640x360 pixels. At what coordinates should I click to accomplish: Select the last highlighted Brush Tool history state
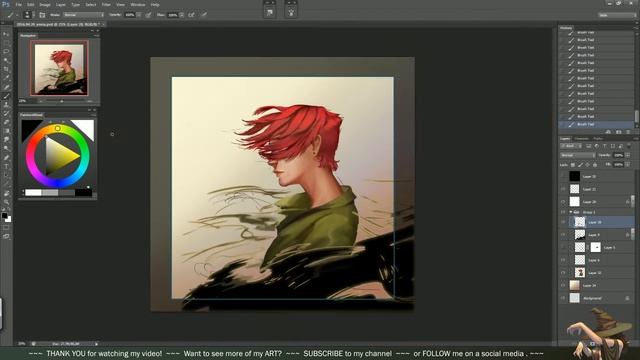(x=596, y=124)
